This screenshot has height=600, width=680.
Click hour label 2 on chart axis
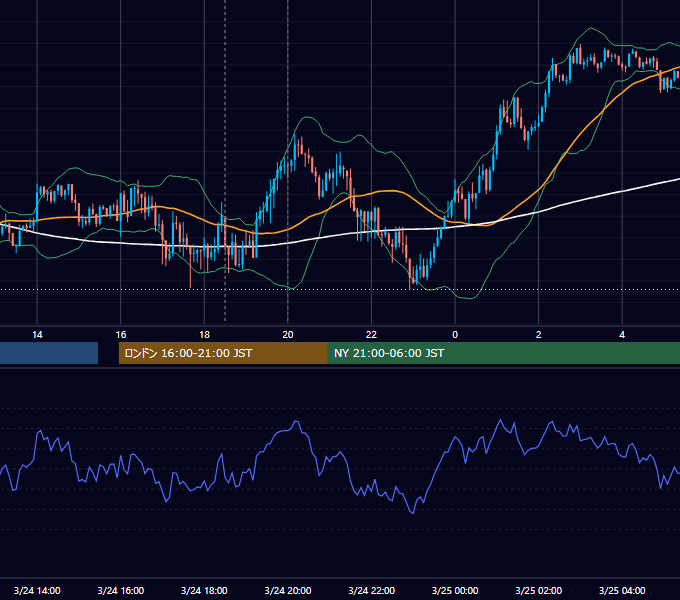tap(539, 335)
